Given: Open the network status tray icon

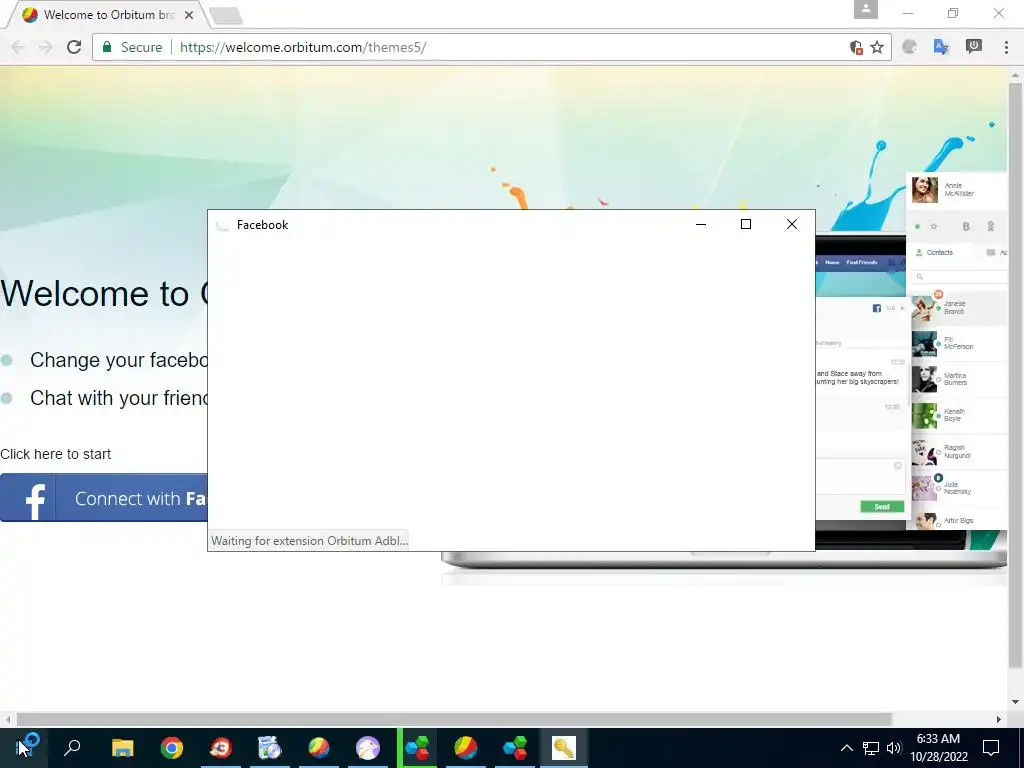Looking at the screenshot, I should pyautogui.click(x=871, y=748).
